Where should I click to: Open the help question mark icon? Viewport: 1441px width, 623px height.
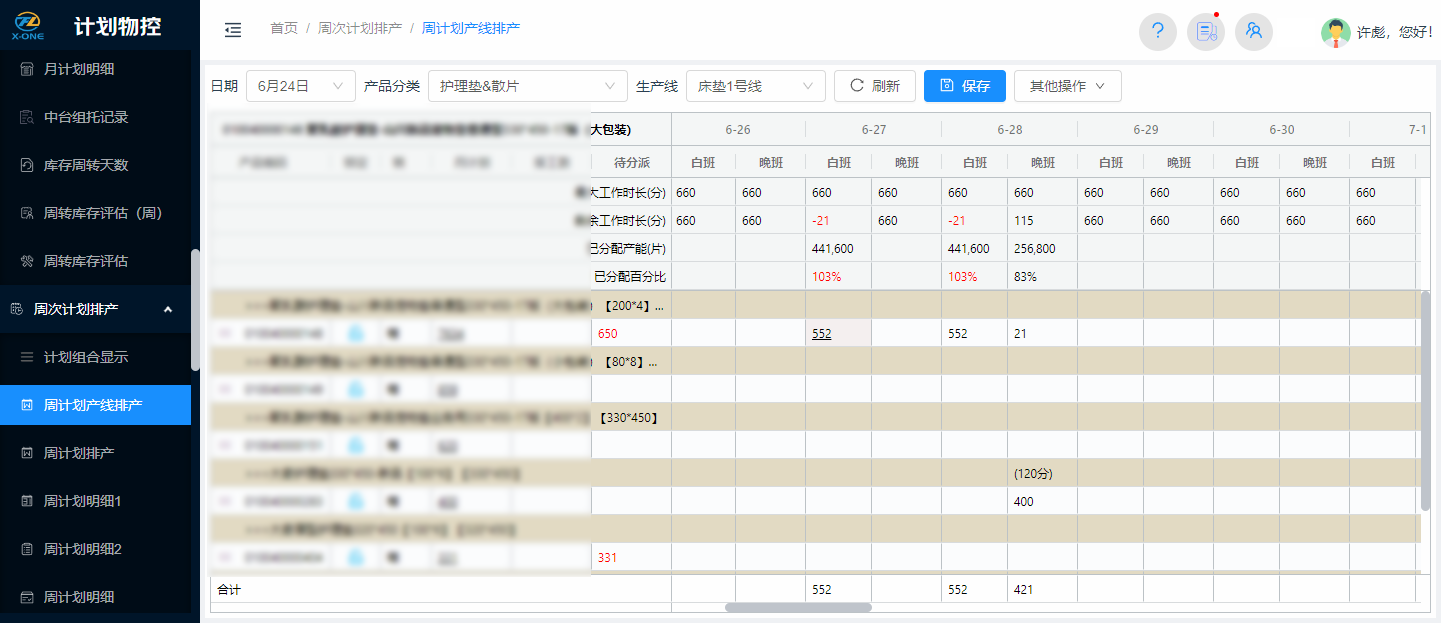(1157, 31)
